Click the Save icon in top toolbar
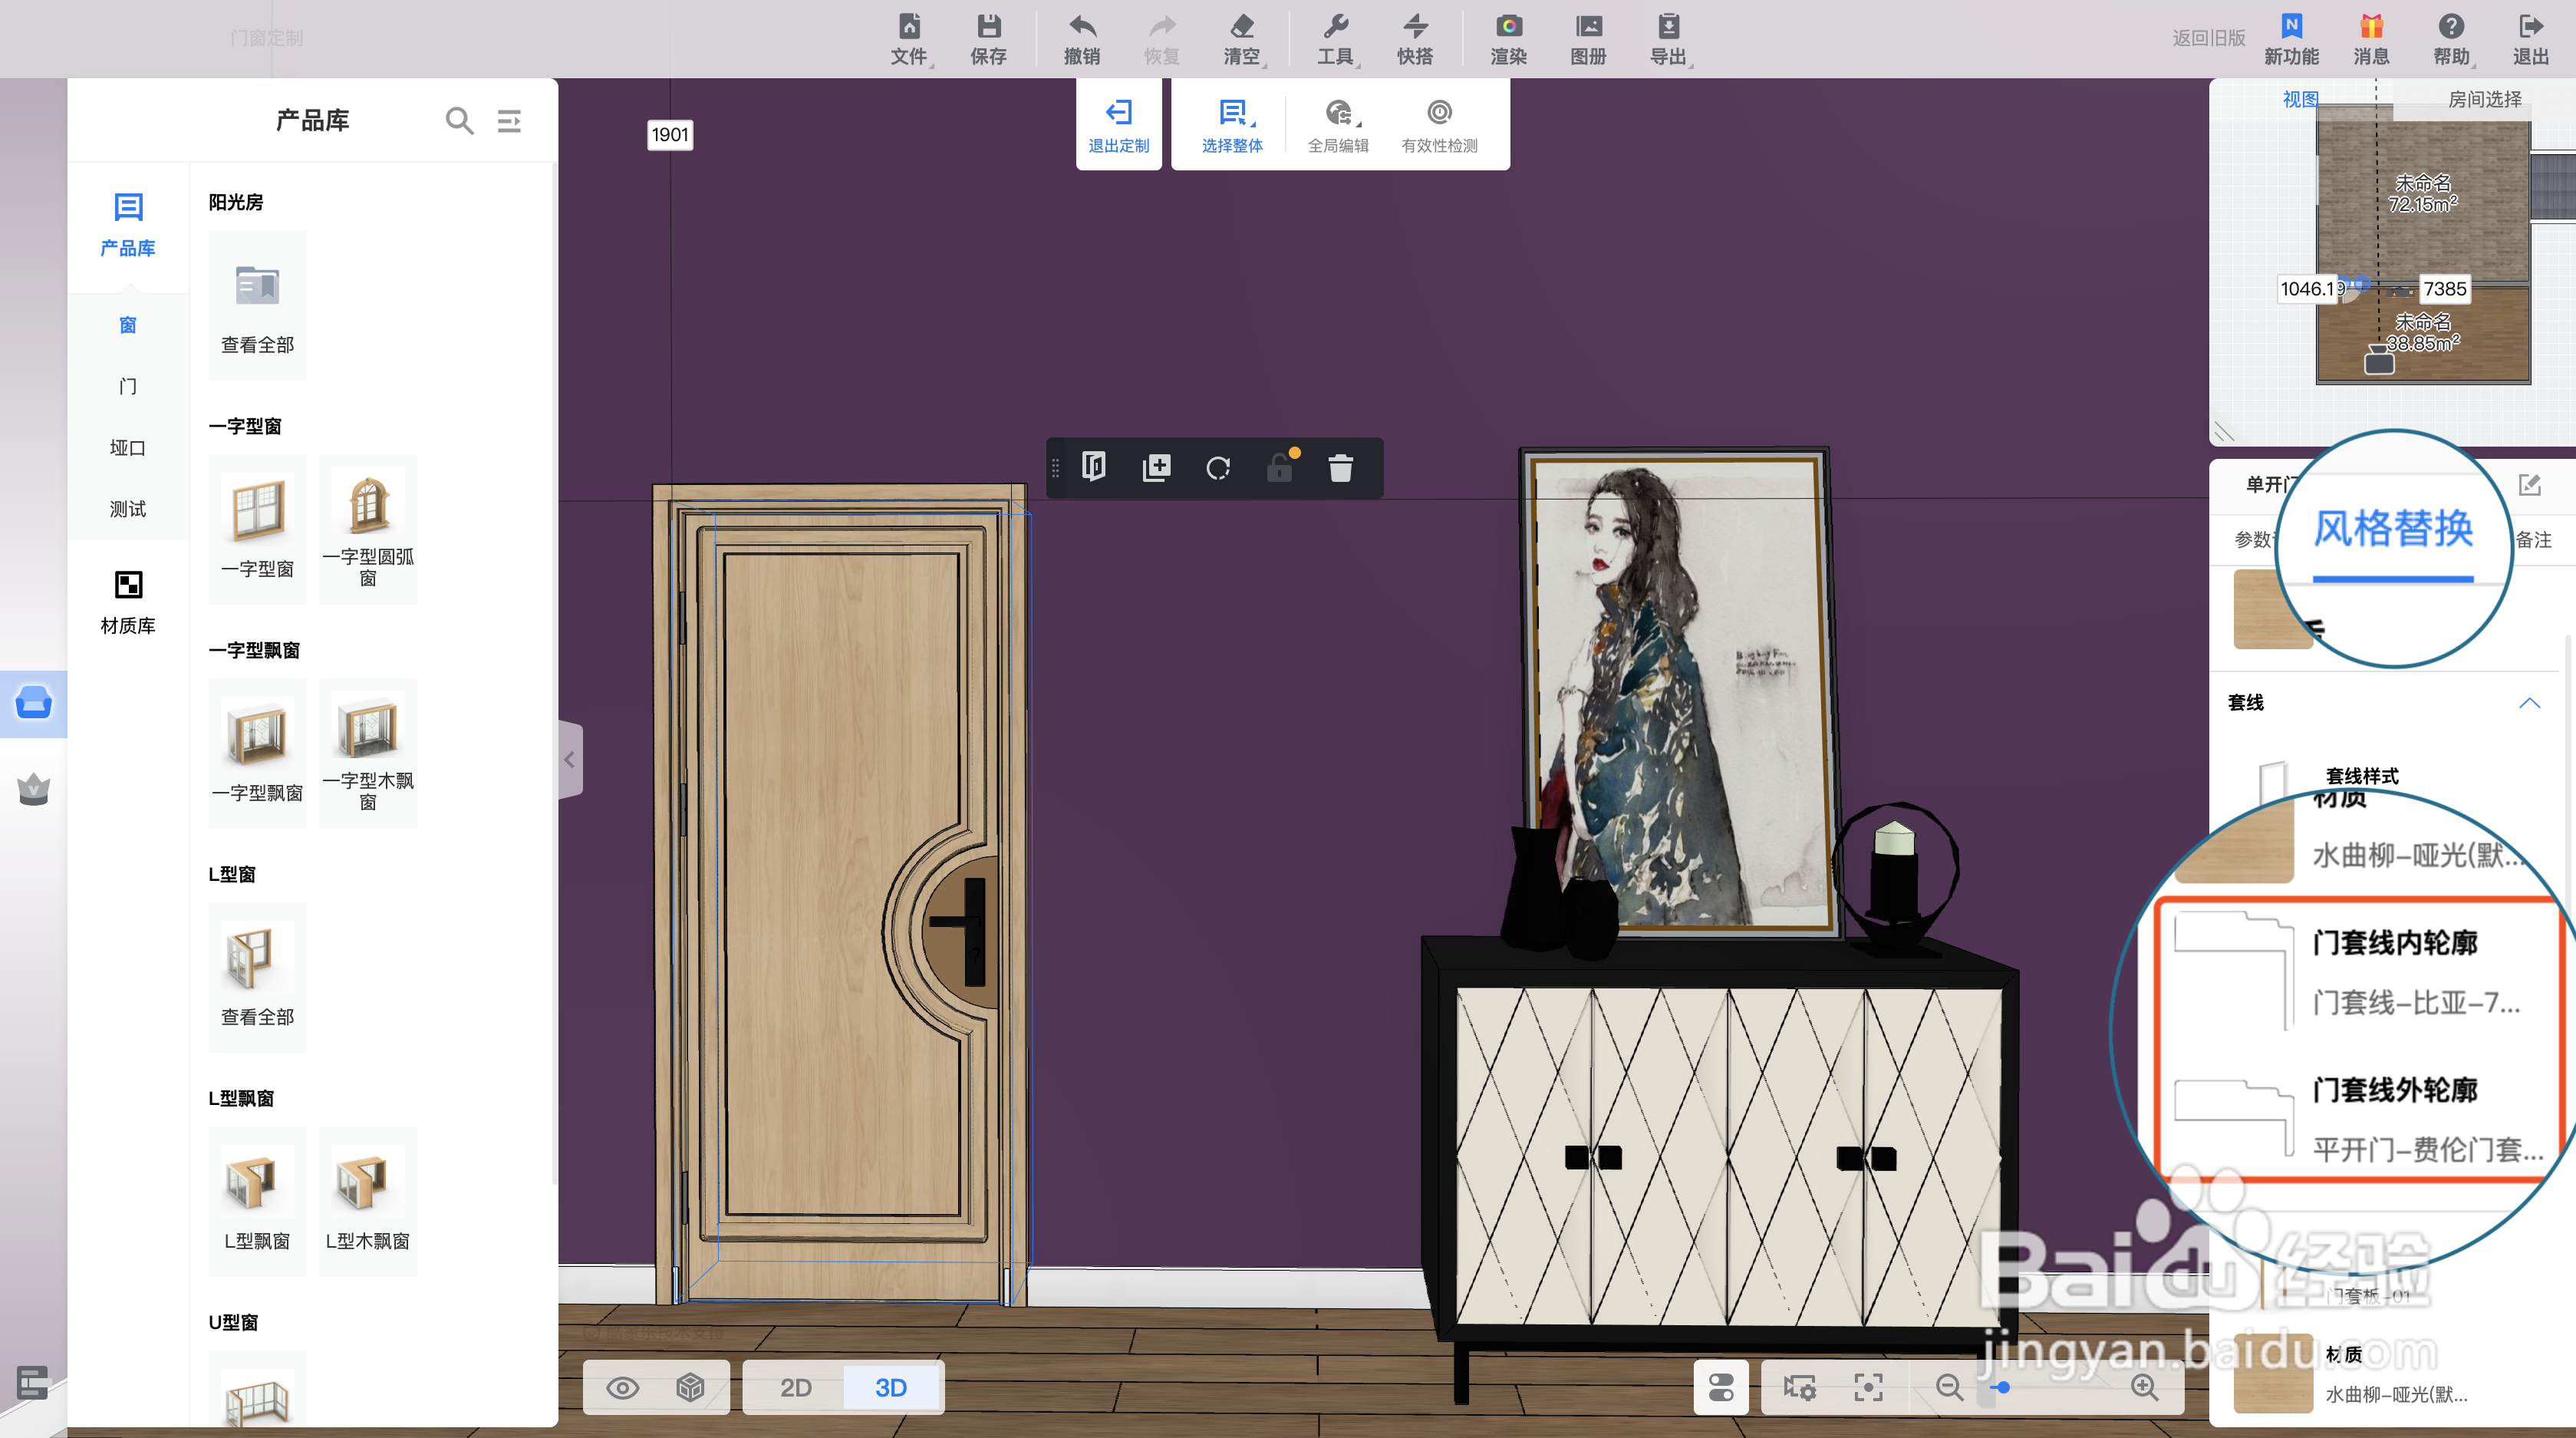 coord(988,38)
